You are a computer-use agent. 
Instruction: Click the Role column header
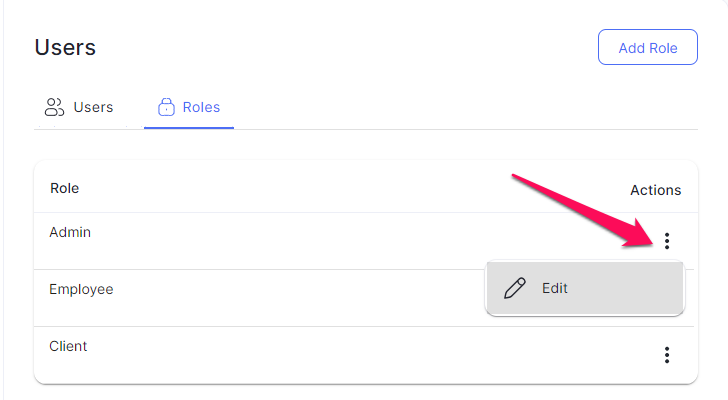coord(65,188)
